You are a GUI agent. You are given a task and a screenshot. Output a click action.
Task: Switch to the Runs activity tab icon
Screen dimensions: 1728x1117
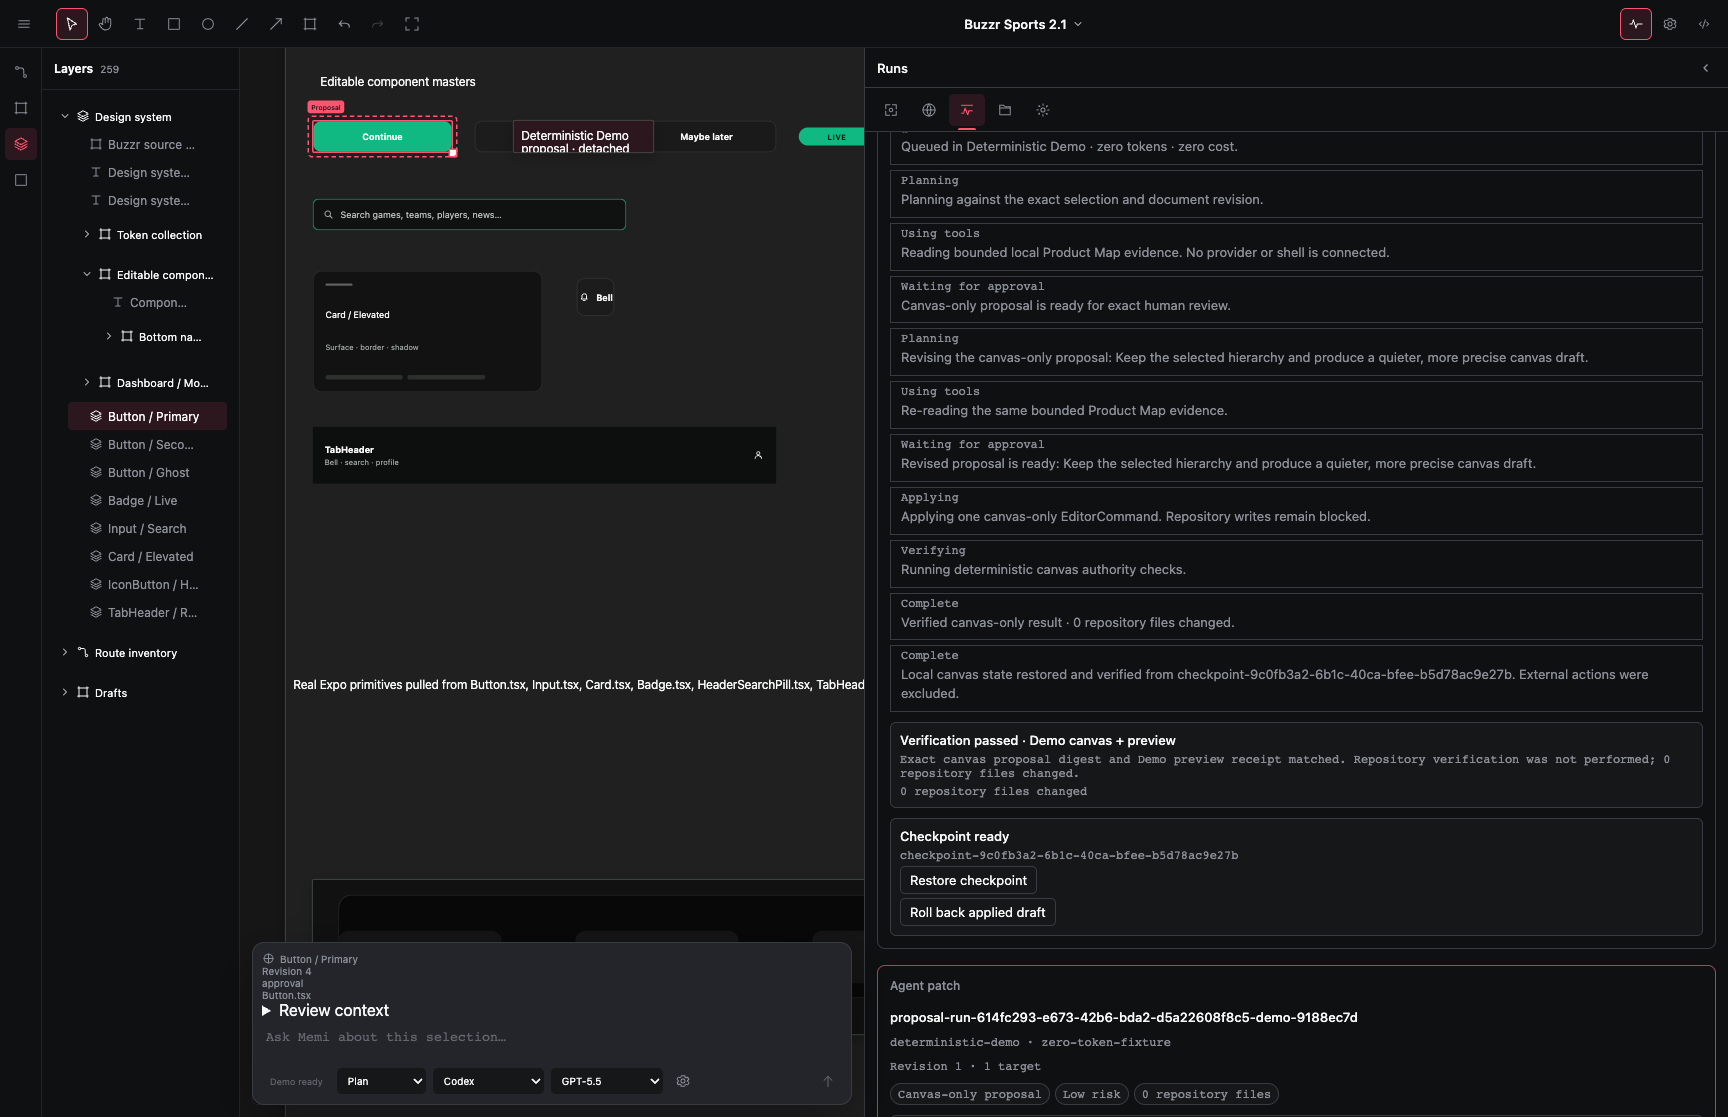click(x=967, y=110)
